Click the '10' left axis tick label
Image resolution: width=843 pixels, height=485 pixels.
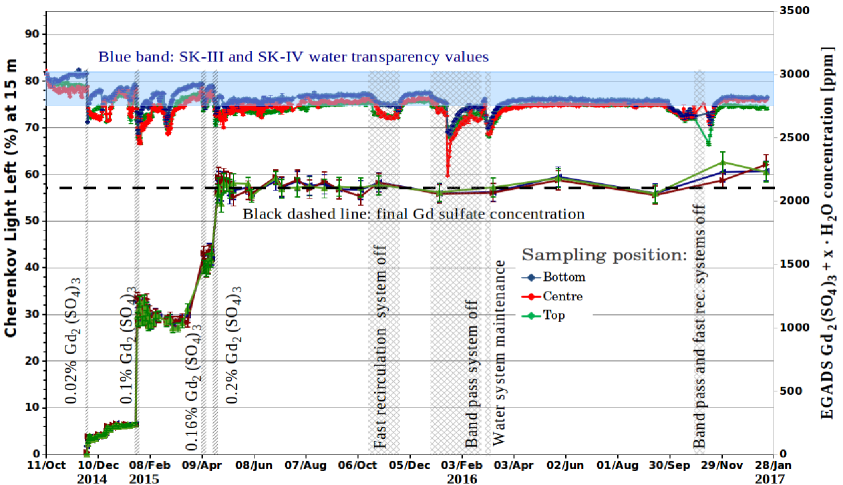tap(33, 408)
